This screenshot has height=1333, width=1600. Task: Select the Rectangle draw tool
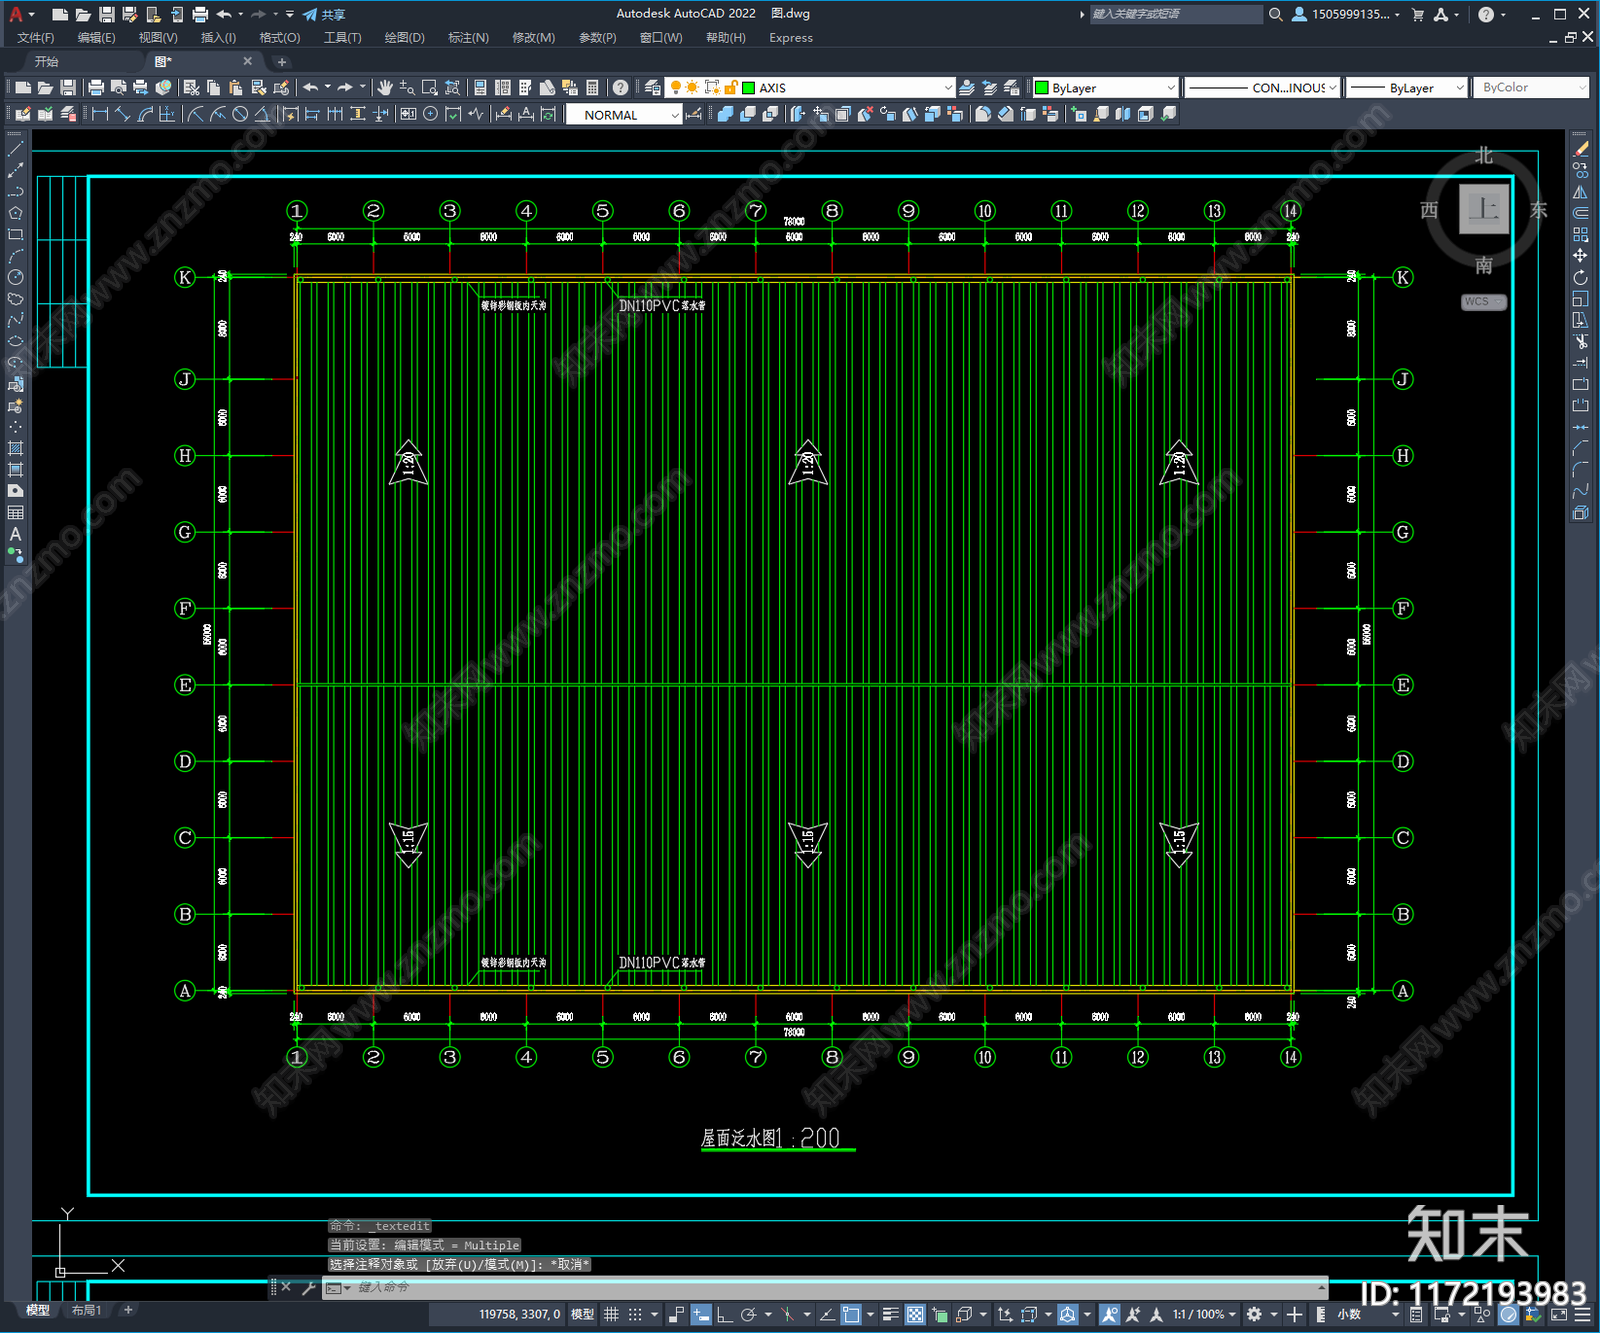[x=15, y=235]
